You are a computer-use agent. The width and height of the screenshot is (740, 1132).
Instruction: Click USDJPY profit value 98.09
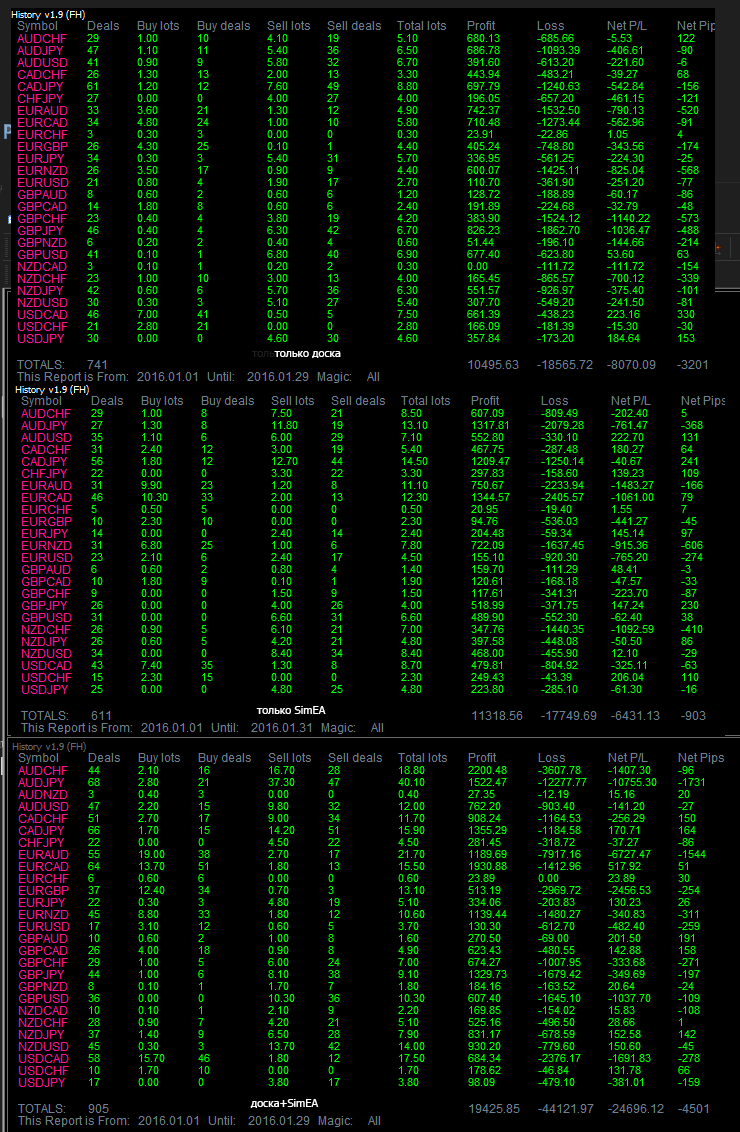[482, 1082]
